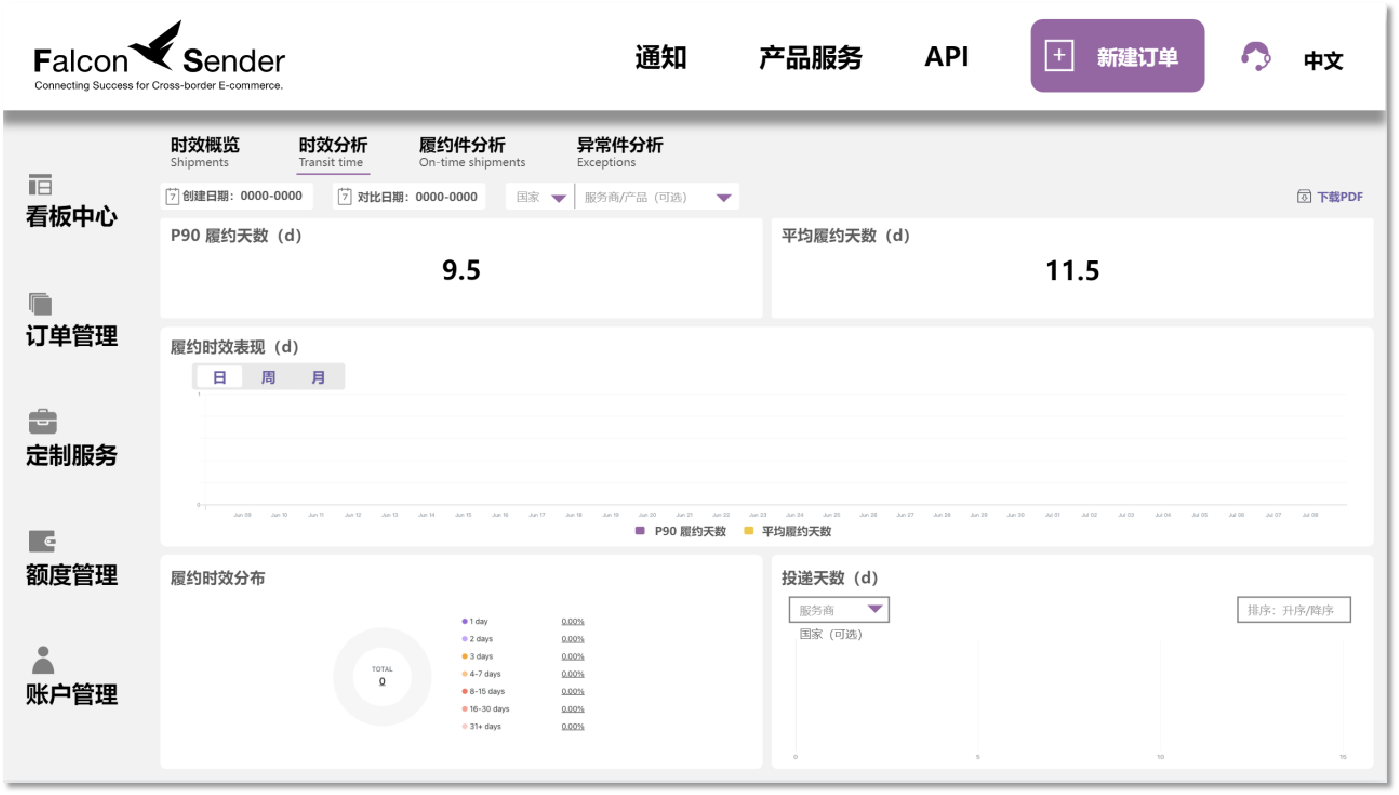Open order management (订单管理) stack icon

[x=40, y=304]
